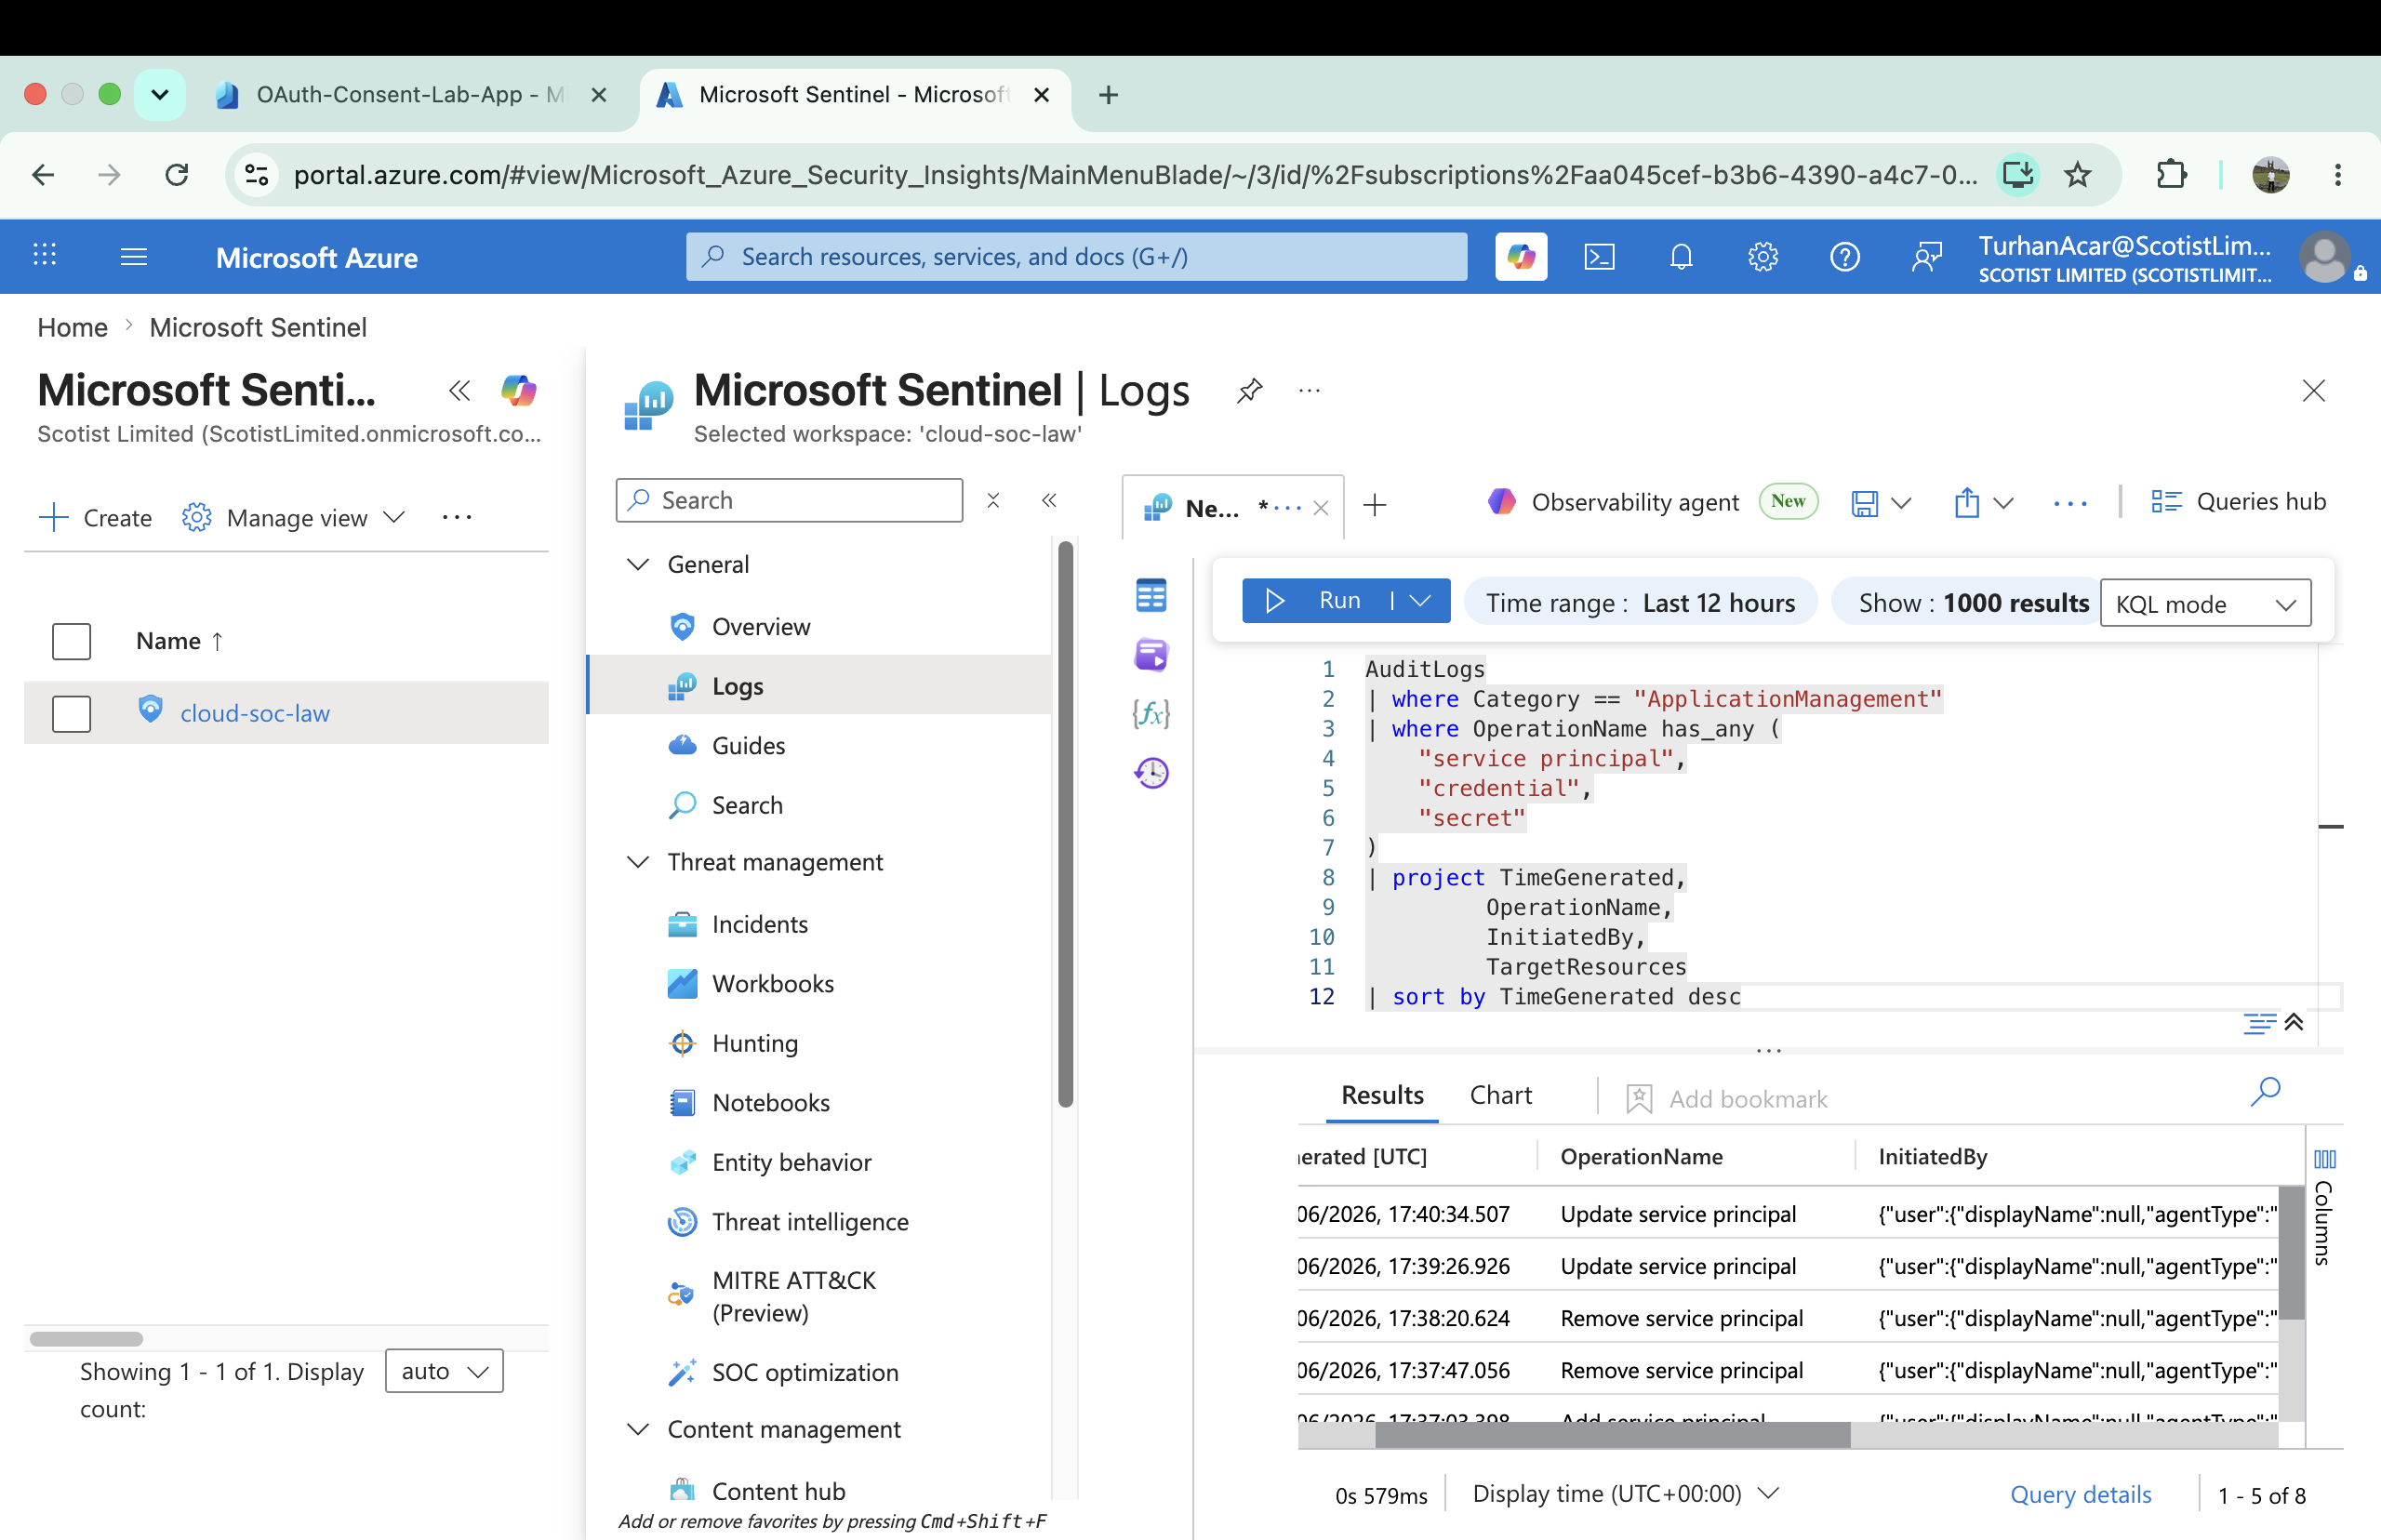Sort results by OperationName column header
The width and height of the screenshot is (2381, 1540).
pyautogui.click(x=1642, y=1157)
